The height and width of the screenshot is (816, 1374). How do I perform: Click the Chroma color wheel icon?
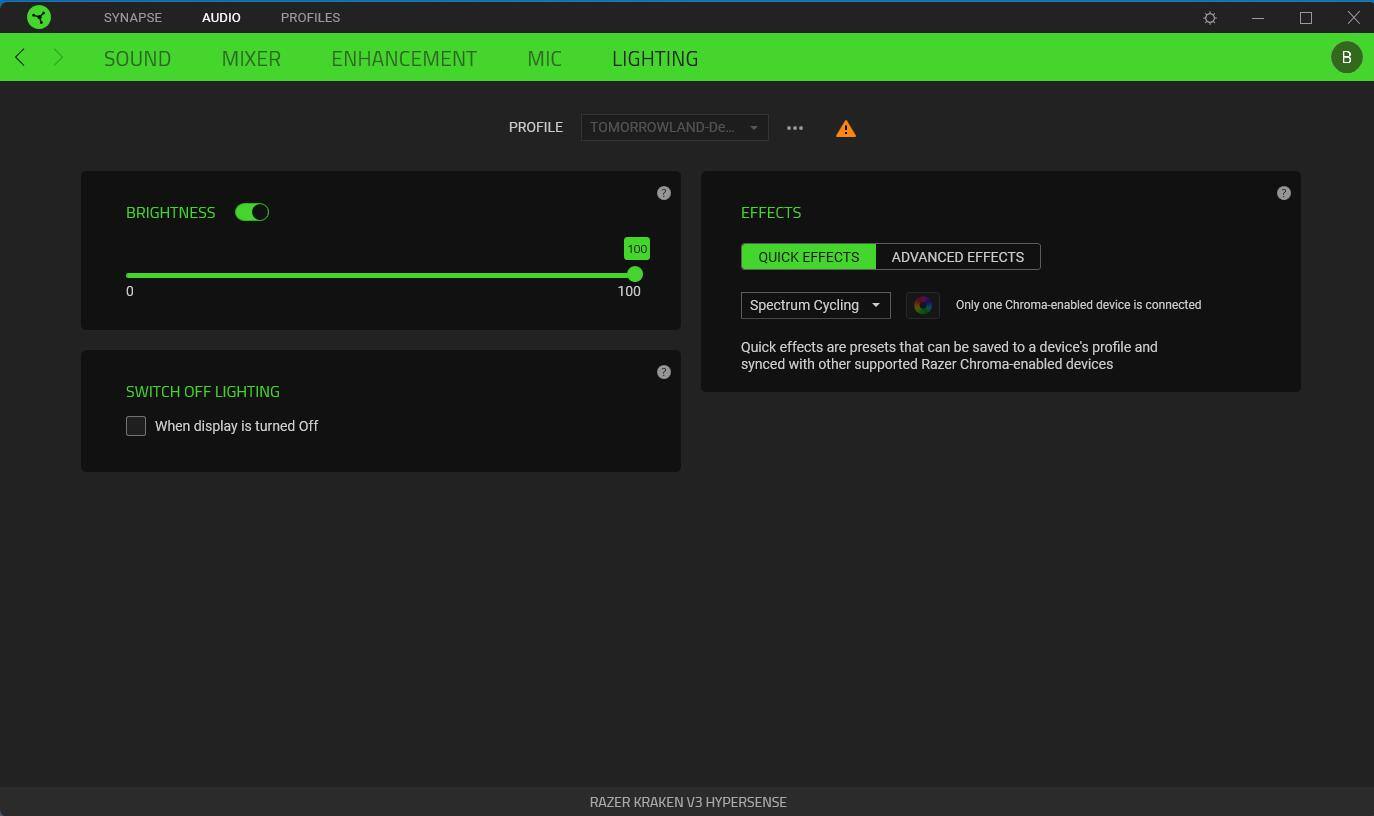coord(922,305)
